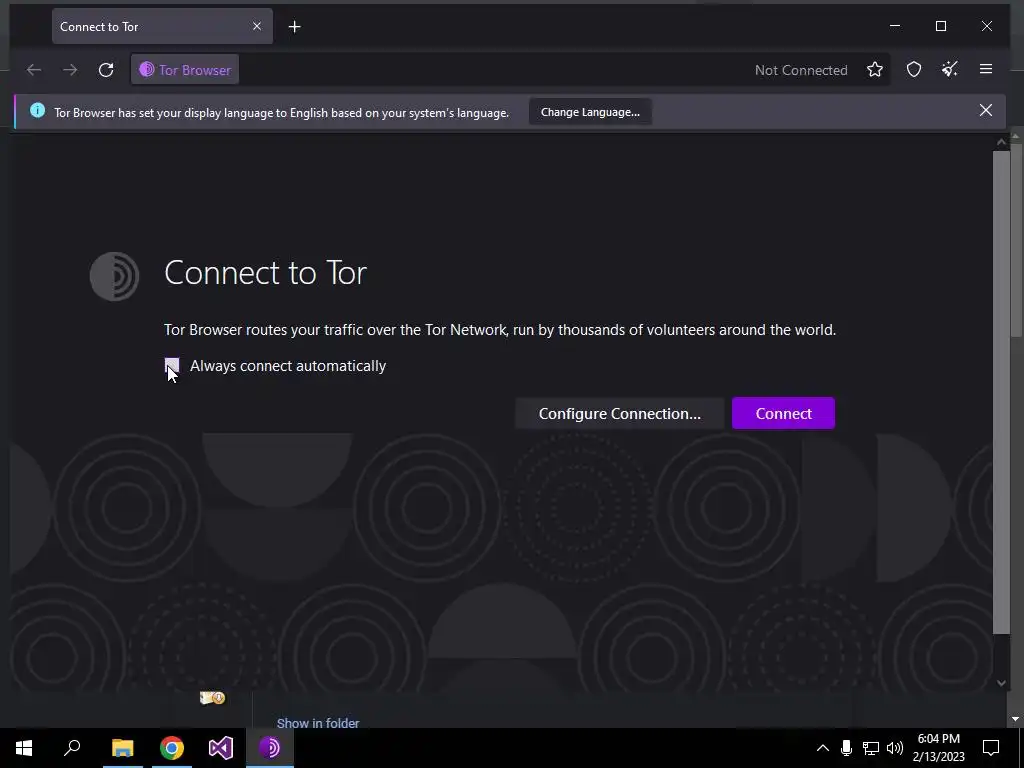Screen dimensions: 1024x768
Task: Click the page scrollbar up arrow
Action: coord(1001,142)
